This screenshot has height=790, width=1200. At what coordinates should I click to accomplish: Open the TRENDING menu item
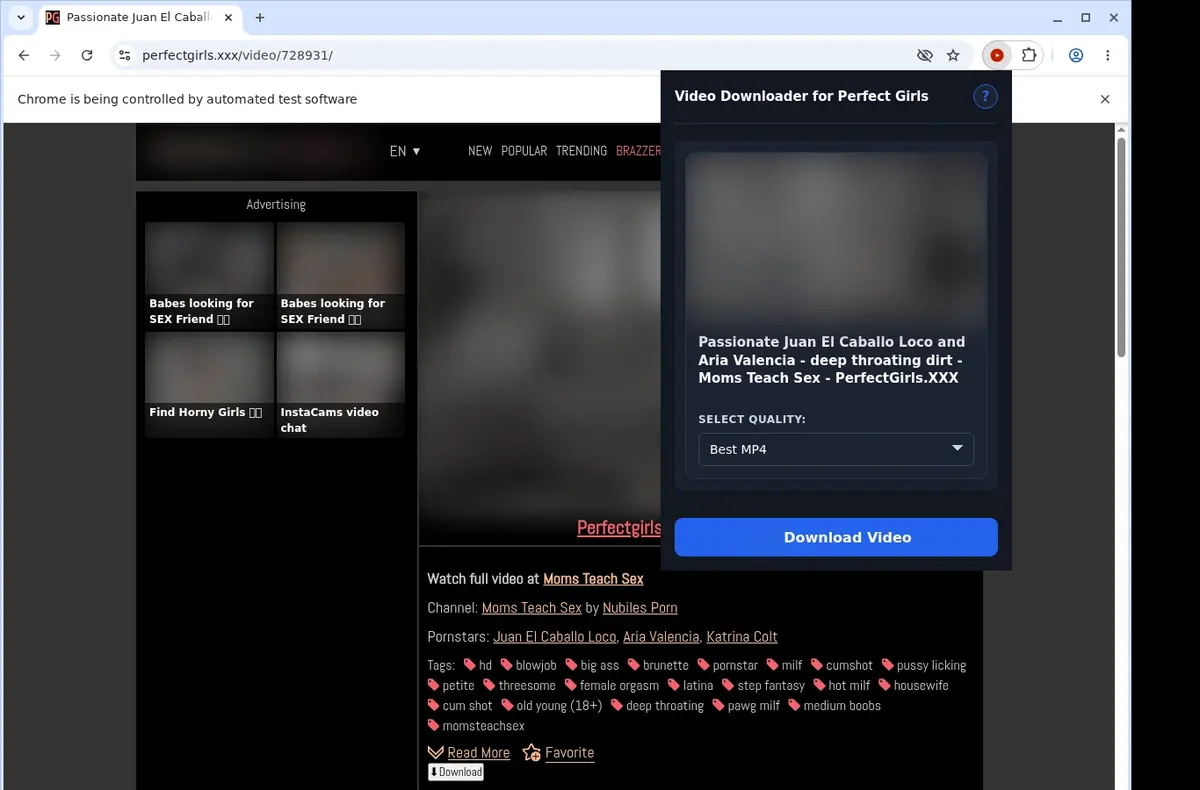coord(581,151)
